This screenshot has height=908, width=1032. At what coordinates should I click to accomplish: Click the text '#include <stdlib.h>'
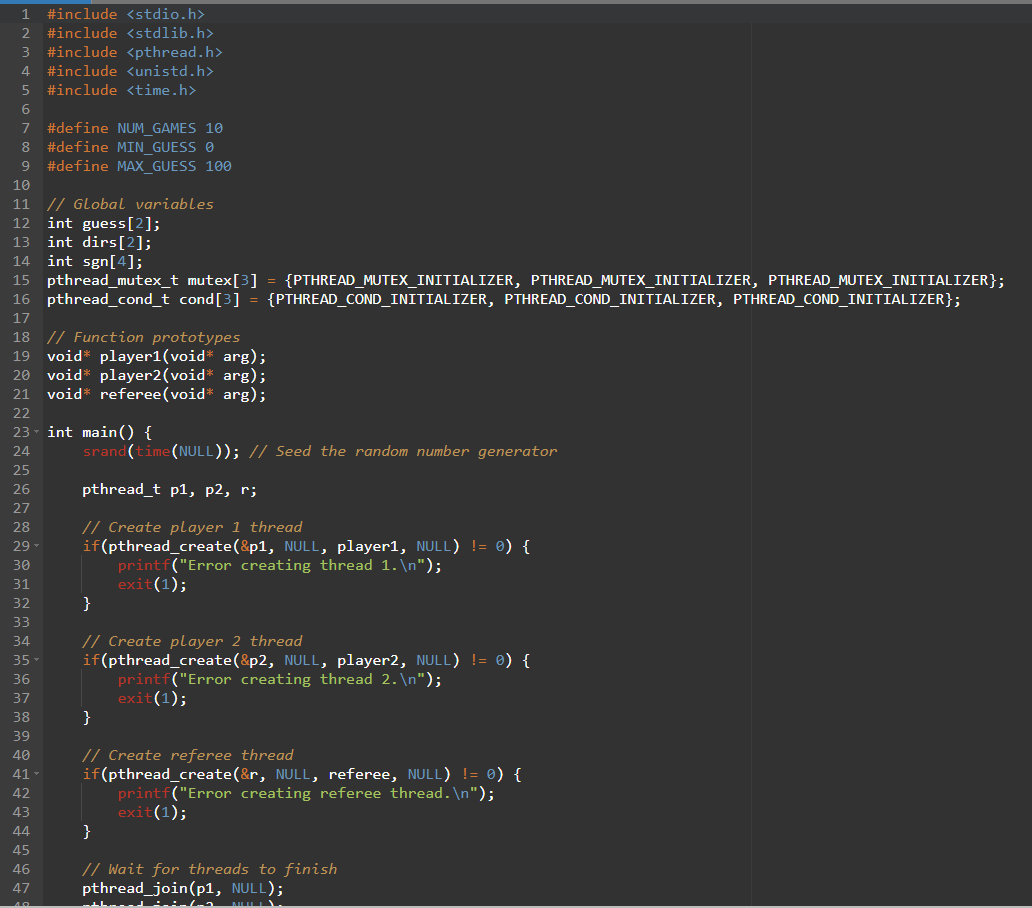pos(130,33)
